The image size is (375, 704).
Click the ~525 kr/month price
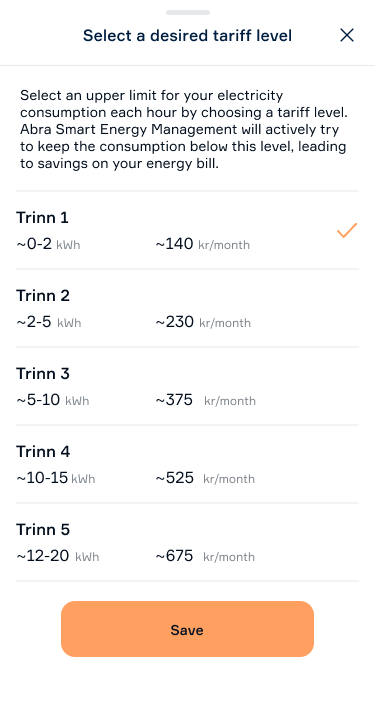[205, 478]
